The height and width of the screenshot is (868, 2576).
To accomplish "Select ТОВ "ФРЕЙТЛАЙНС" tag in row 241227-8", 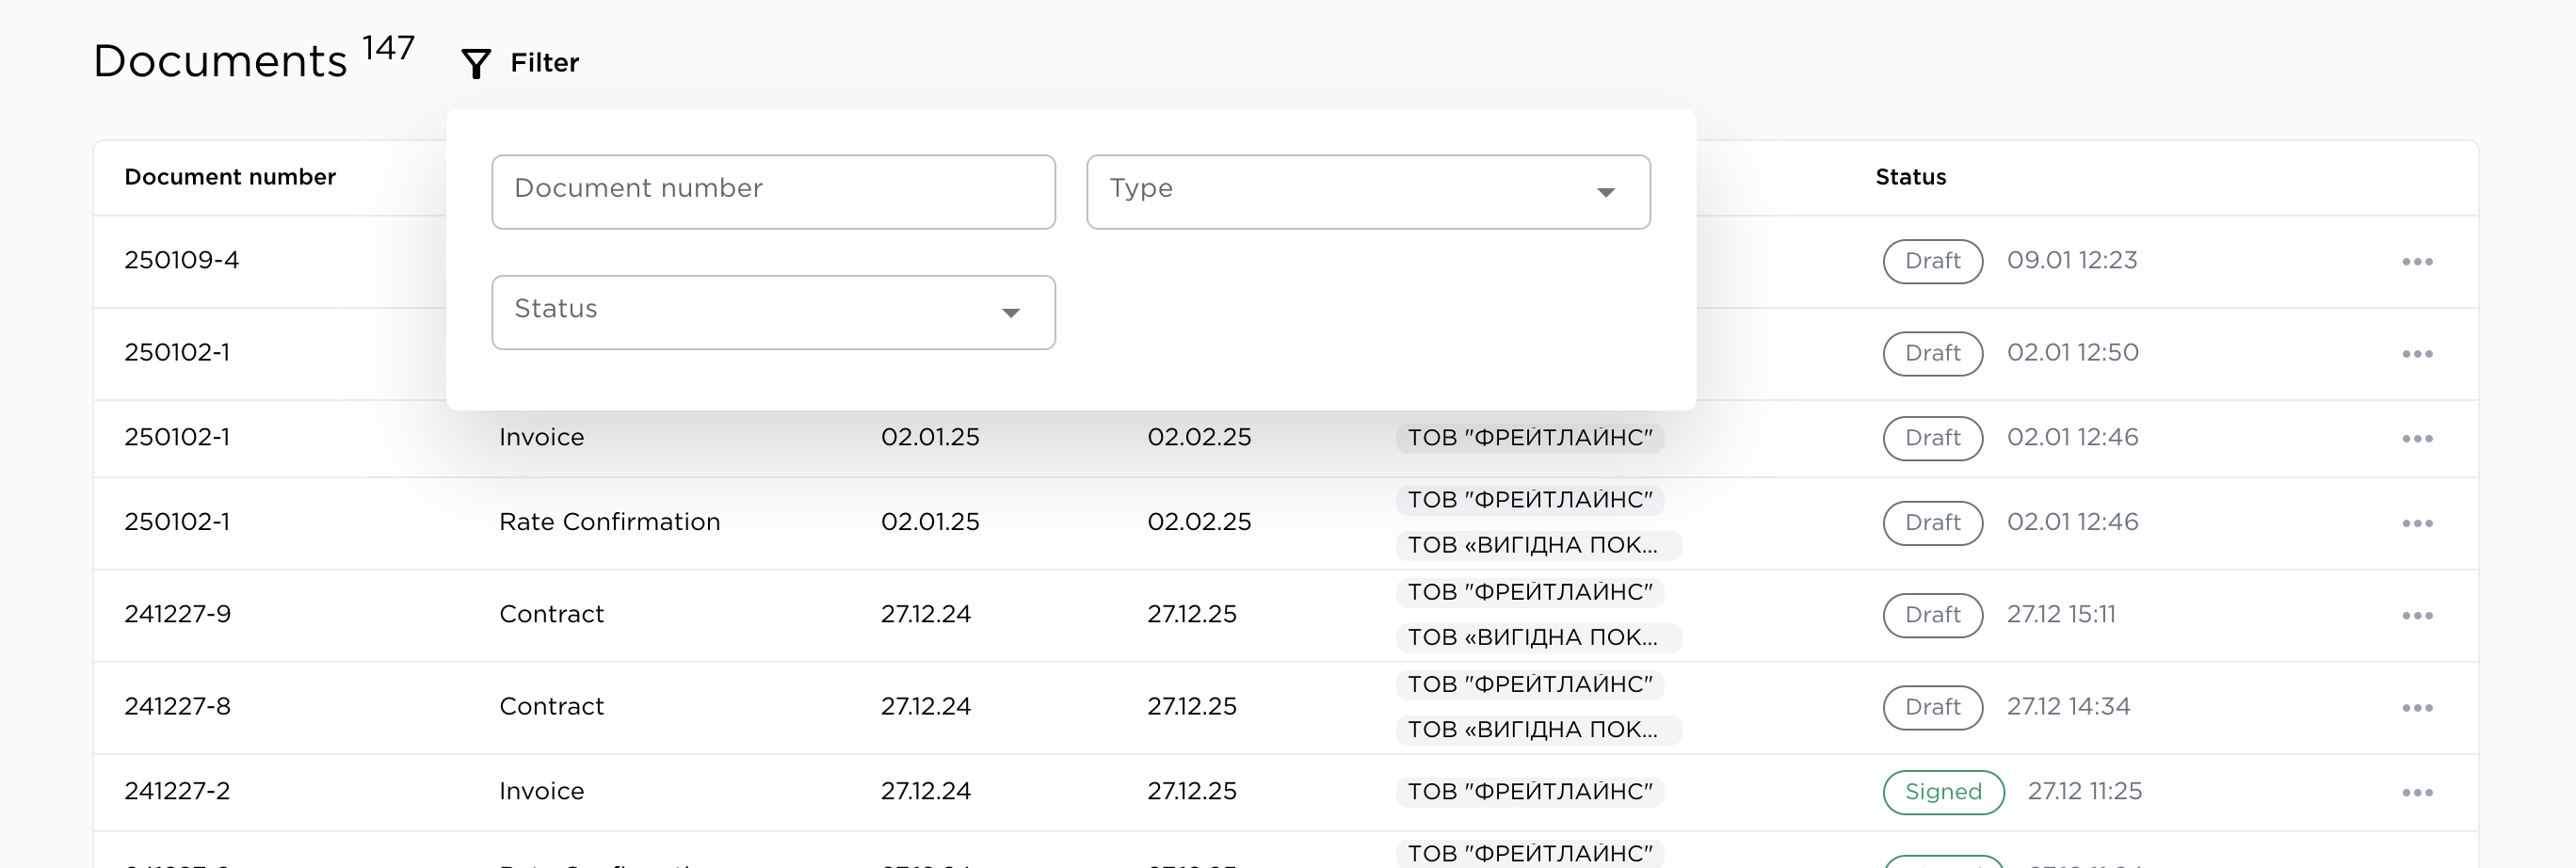I will pyautogui.click(x=1530, y=684).
